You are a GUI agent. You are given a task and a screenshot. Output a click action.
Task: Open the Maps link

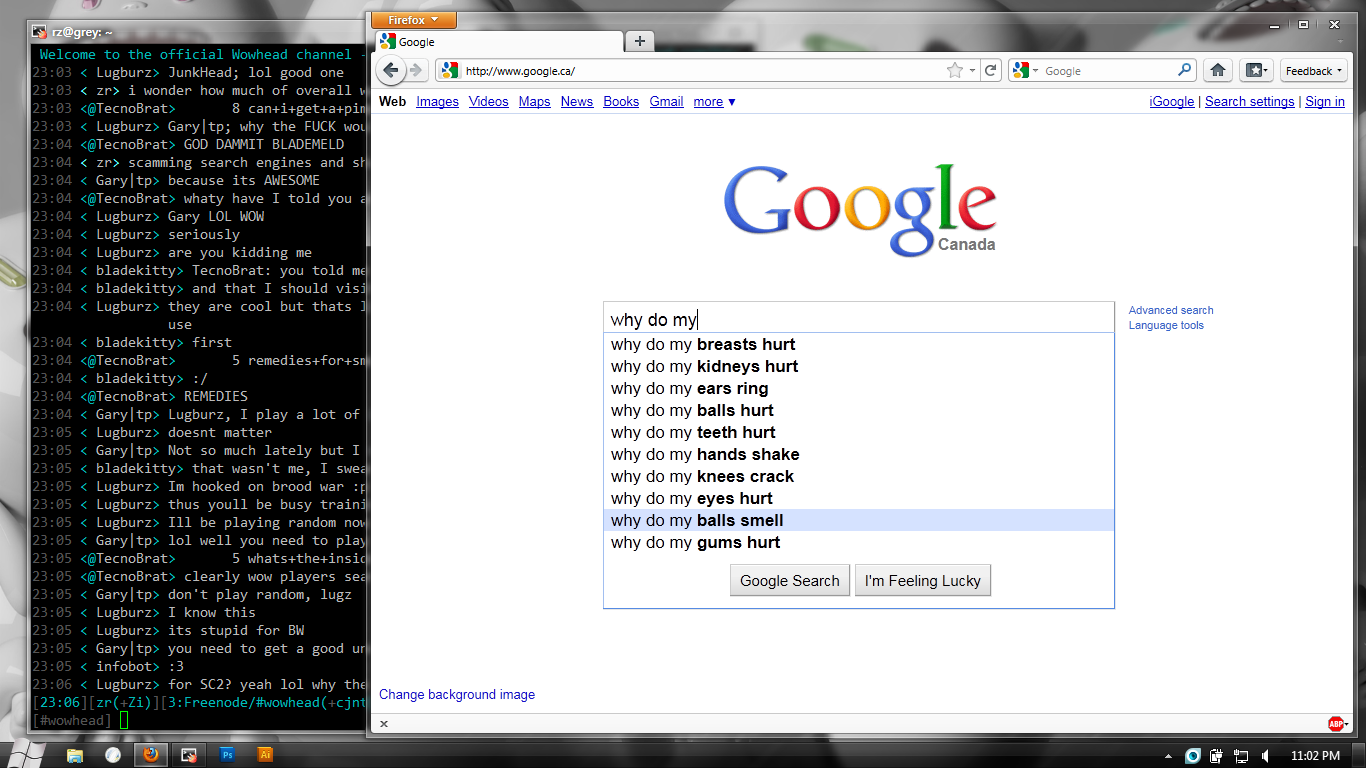[534, 101]
